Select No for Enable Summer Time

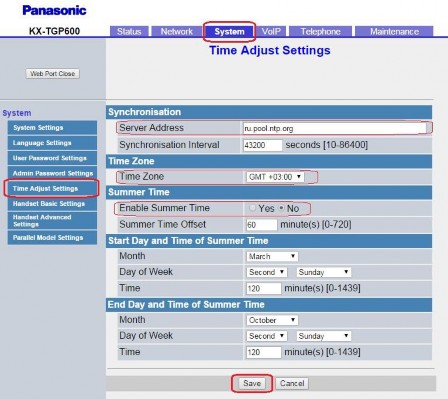pos(281,208)
